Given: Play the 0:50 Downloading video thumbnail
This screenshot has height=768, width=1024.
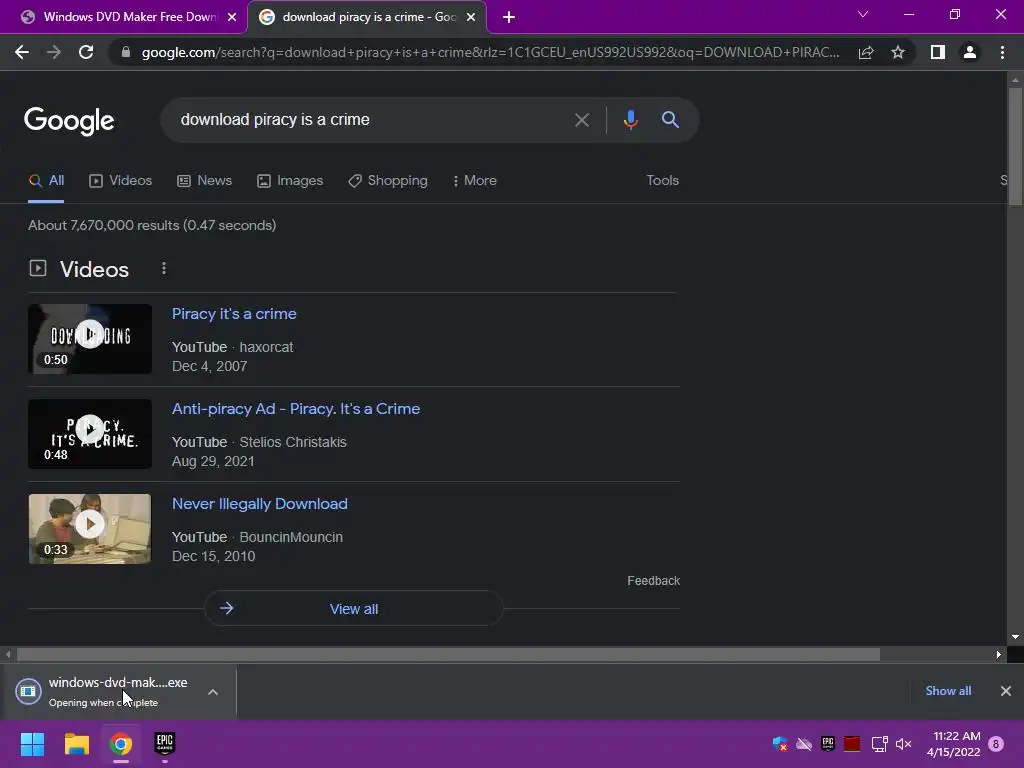Looking at the screenshot, I should (90, 339).
